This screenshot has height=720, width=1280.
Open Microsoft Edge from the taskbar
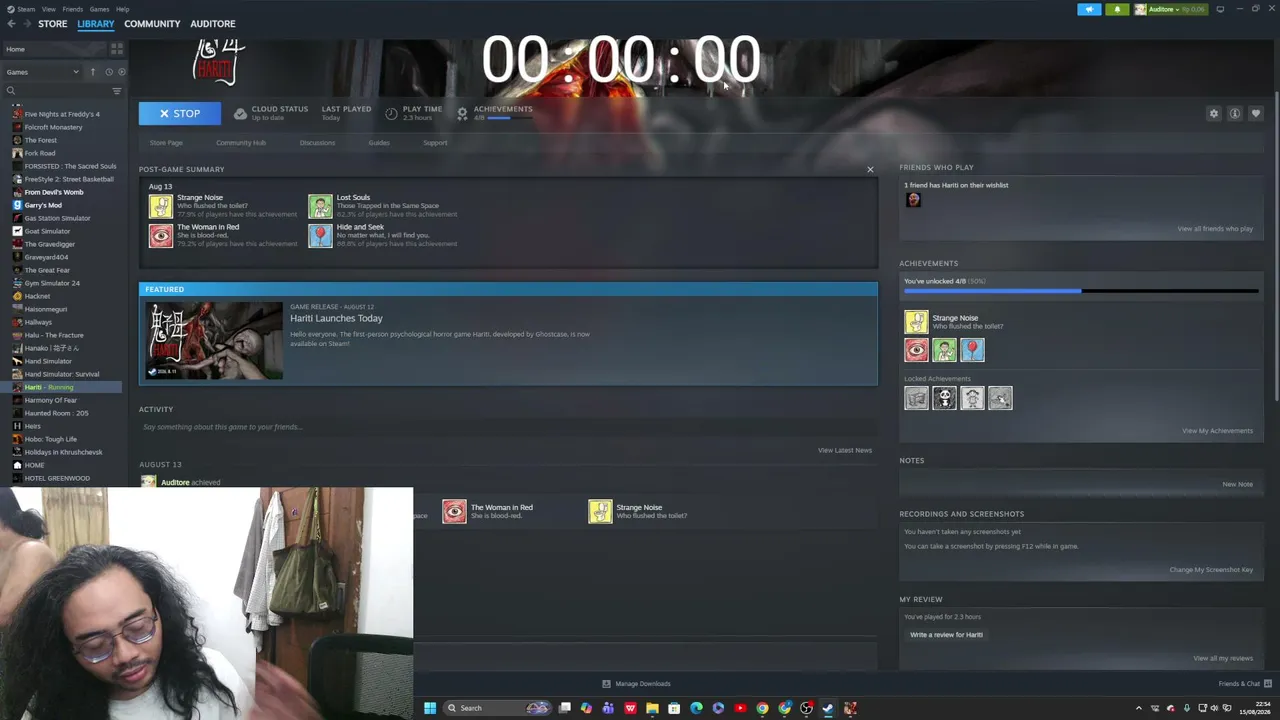click(x=696, y=708)
